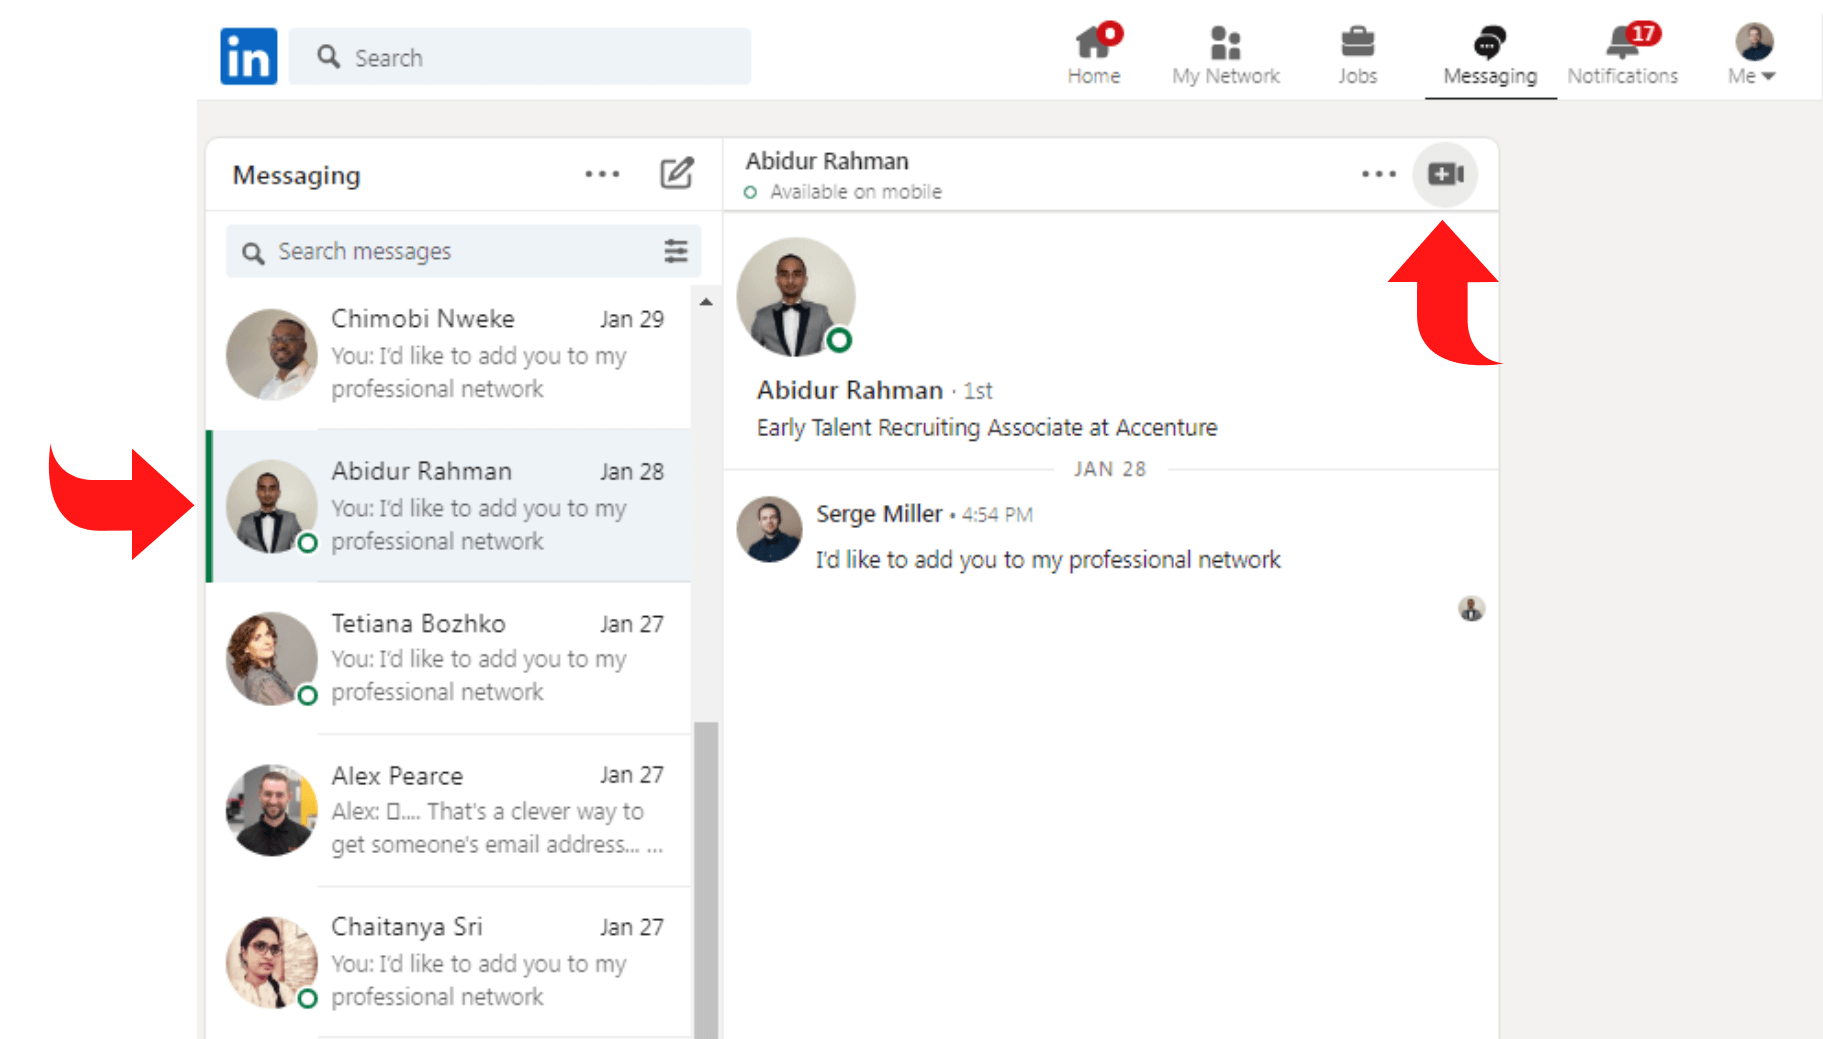The width and height of the screenshot is (1823, 1039).
Task: Click the 'Available on mobile' status text
Action: 856,192
